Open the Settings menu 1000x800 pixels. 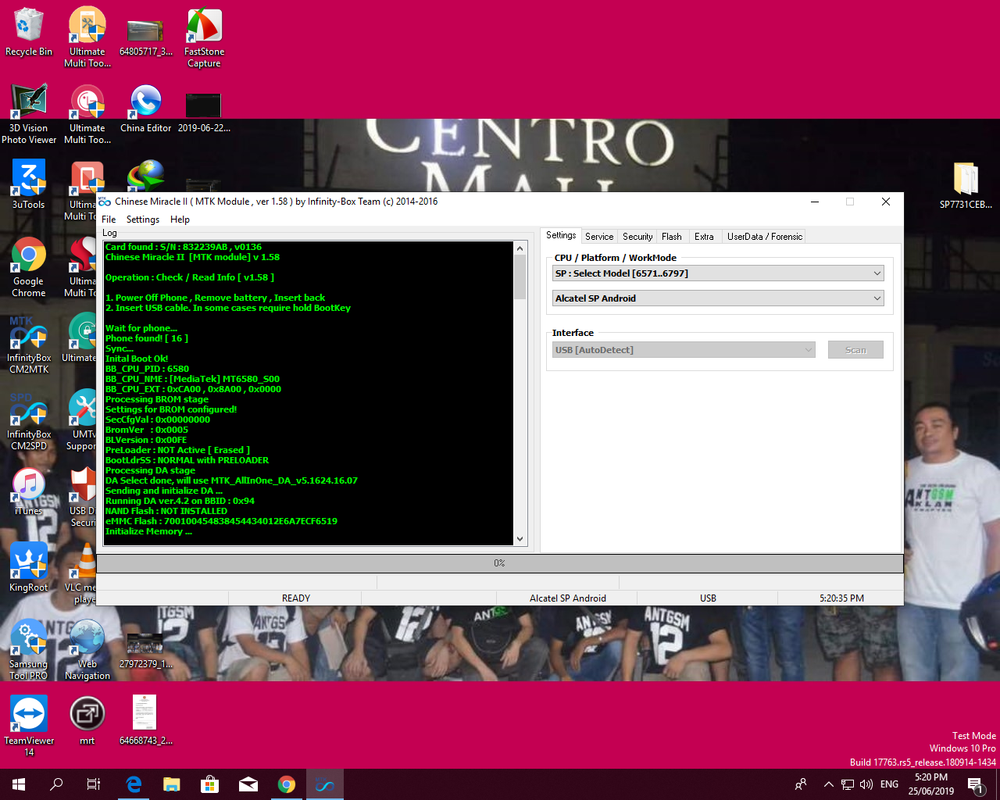pyautogui.click(x=143, y=219)
